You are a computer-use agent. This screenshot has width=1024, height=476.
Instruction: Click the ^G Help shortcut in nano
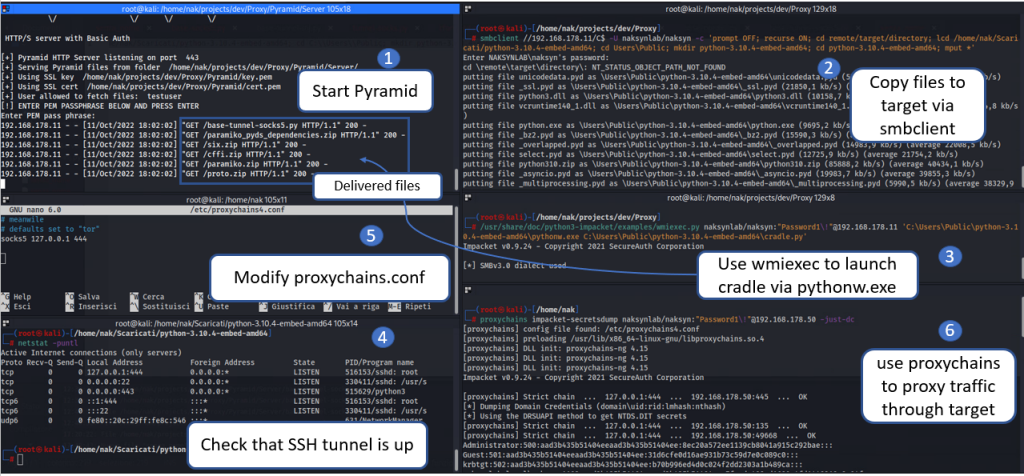16,296
